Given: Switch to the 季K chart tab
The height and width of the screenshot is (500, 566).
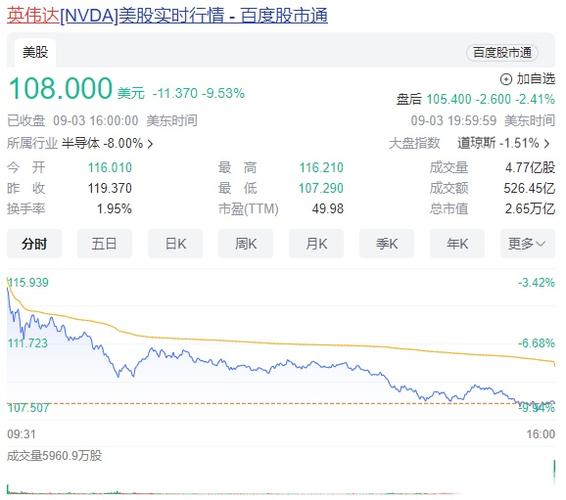Looking at the screenshot, I should 387,244.
